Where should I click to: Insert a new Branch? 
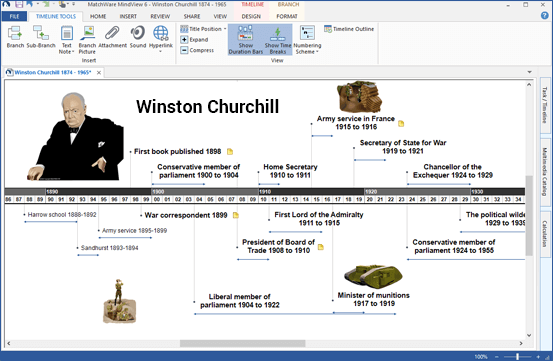click(x=15, y=37)
